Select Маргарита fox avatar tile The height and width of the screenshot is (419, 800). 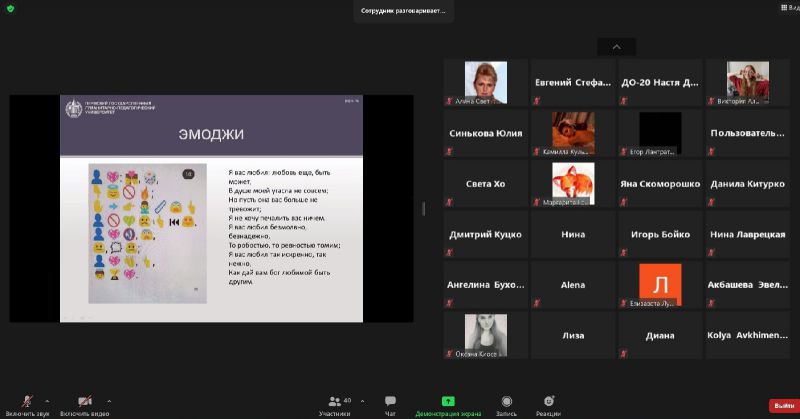tap(572, 184)
